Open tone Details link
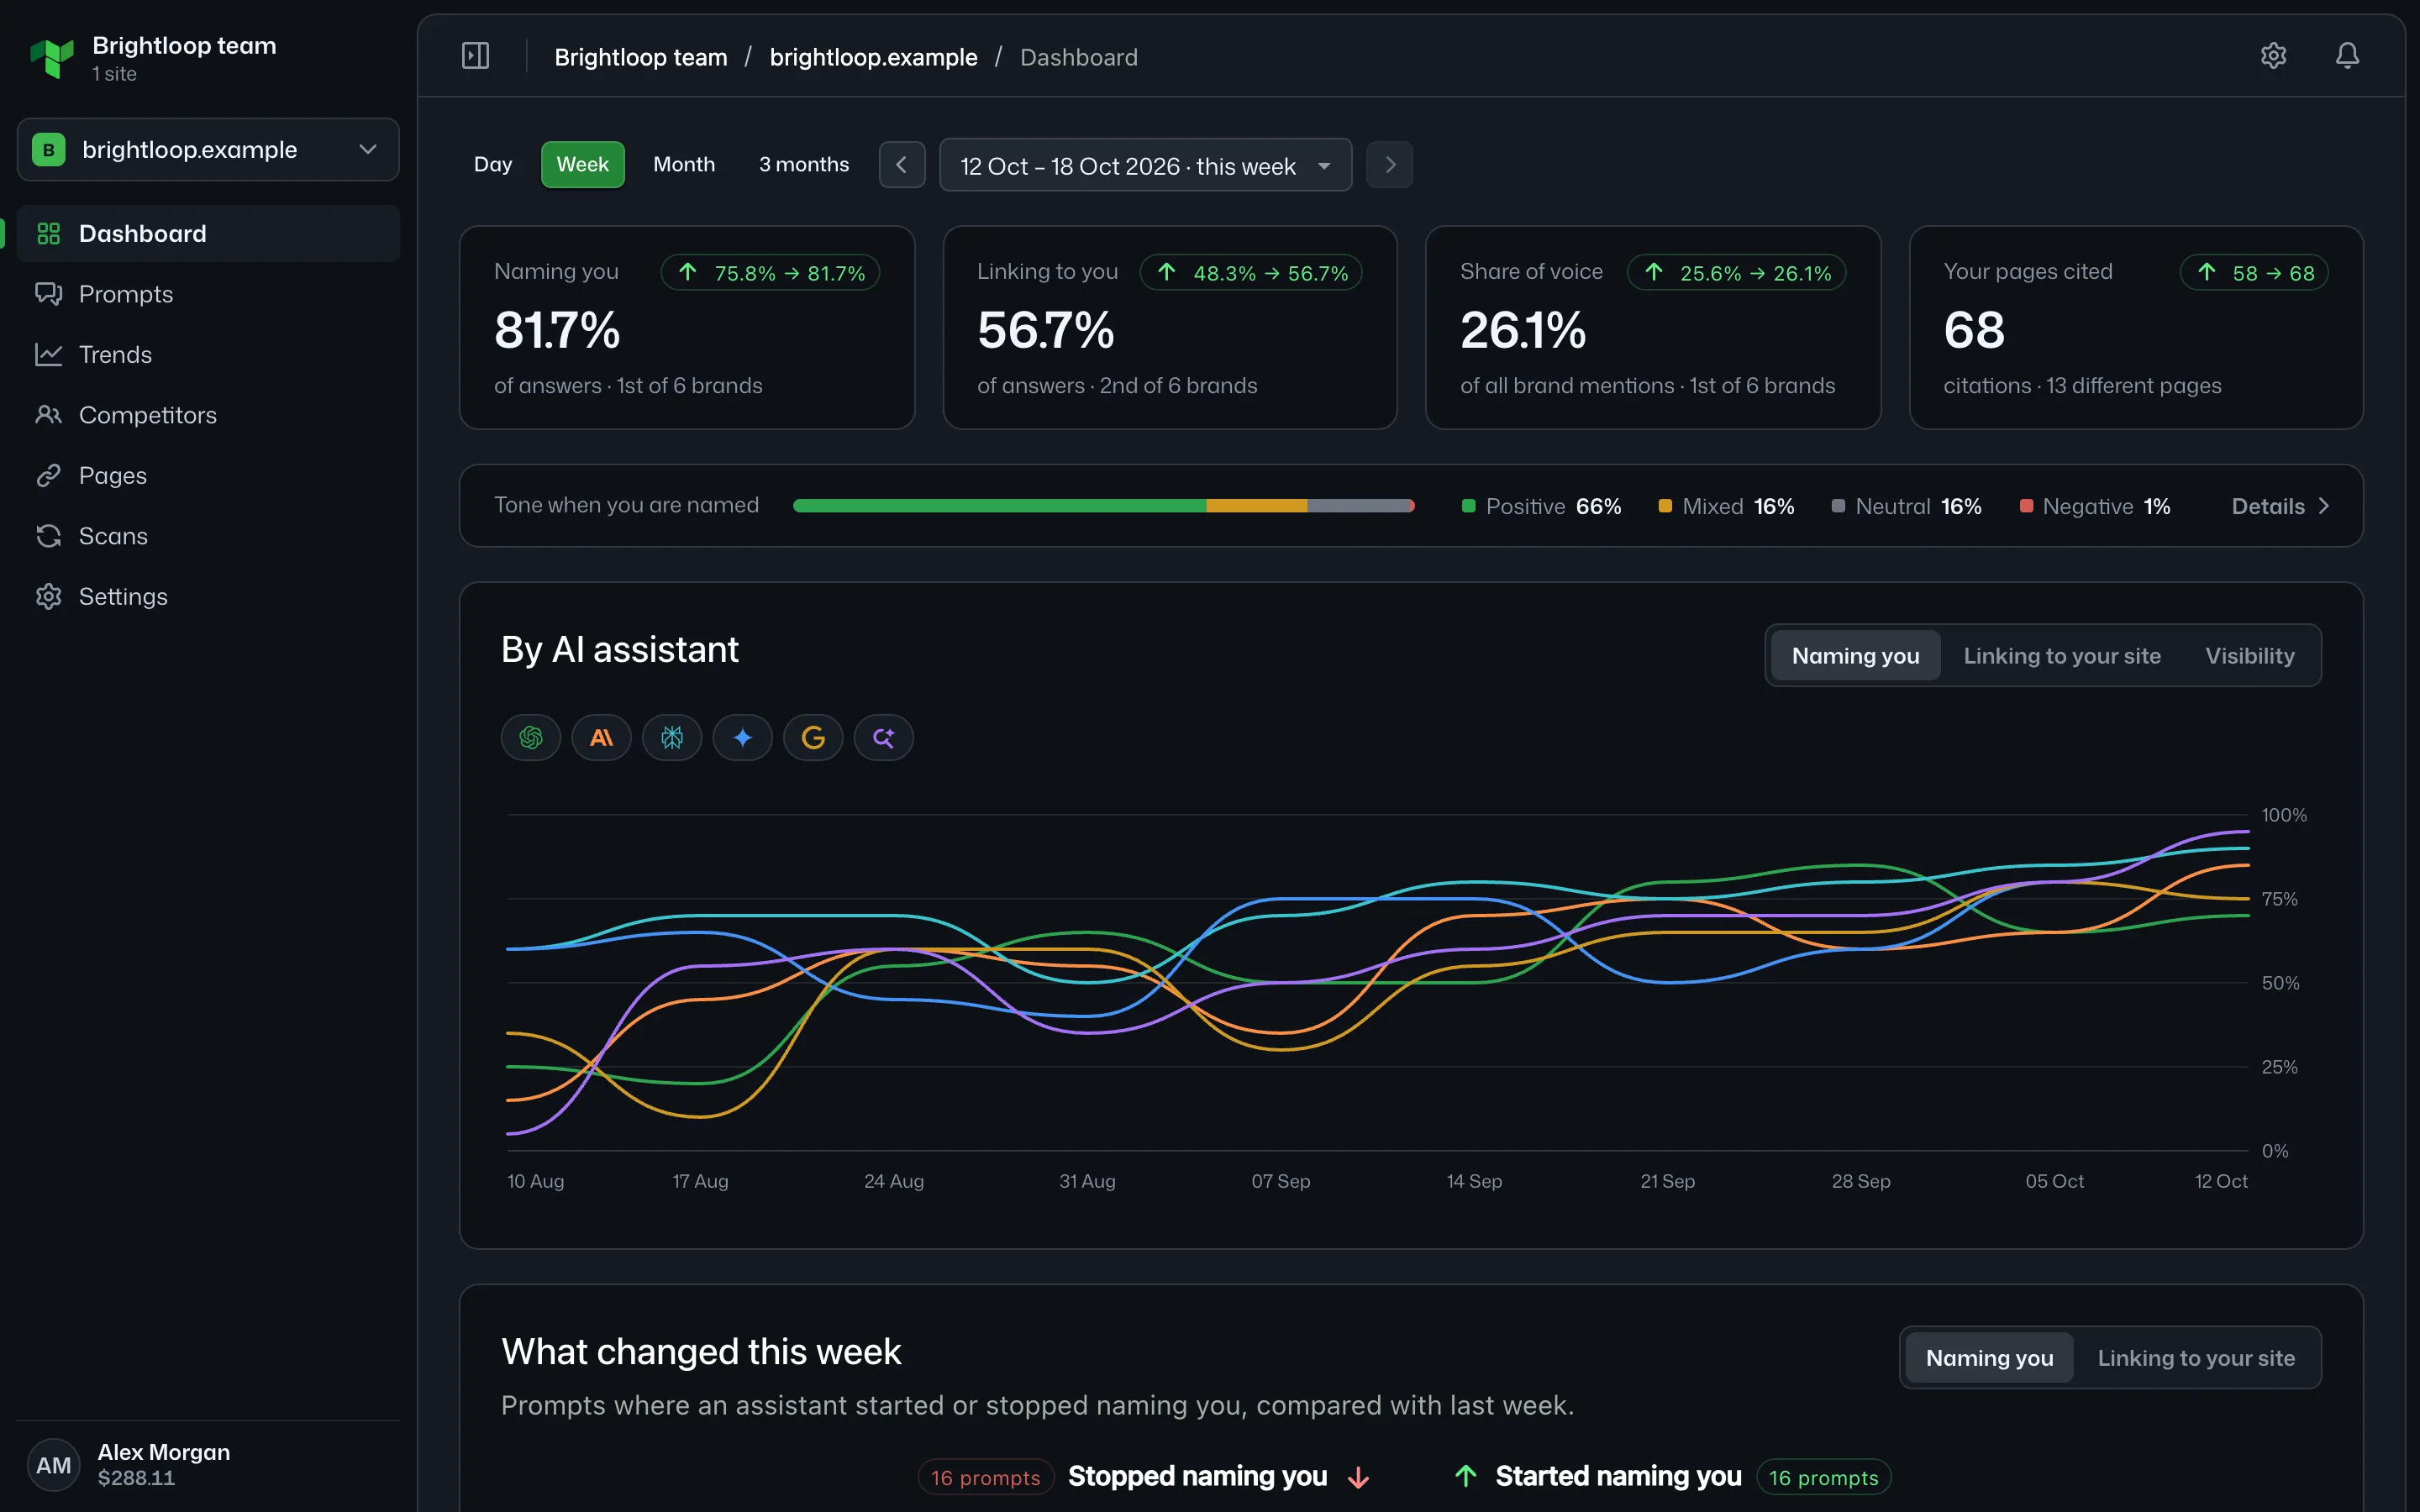2420x1512 pixels. tap(2281, 506)
